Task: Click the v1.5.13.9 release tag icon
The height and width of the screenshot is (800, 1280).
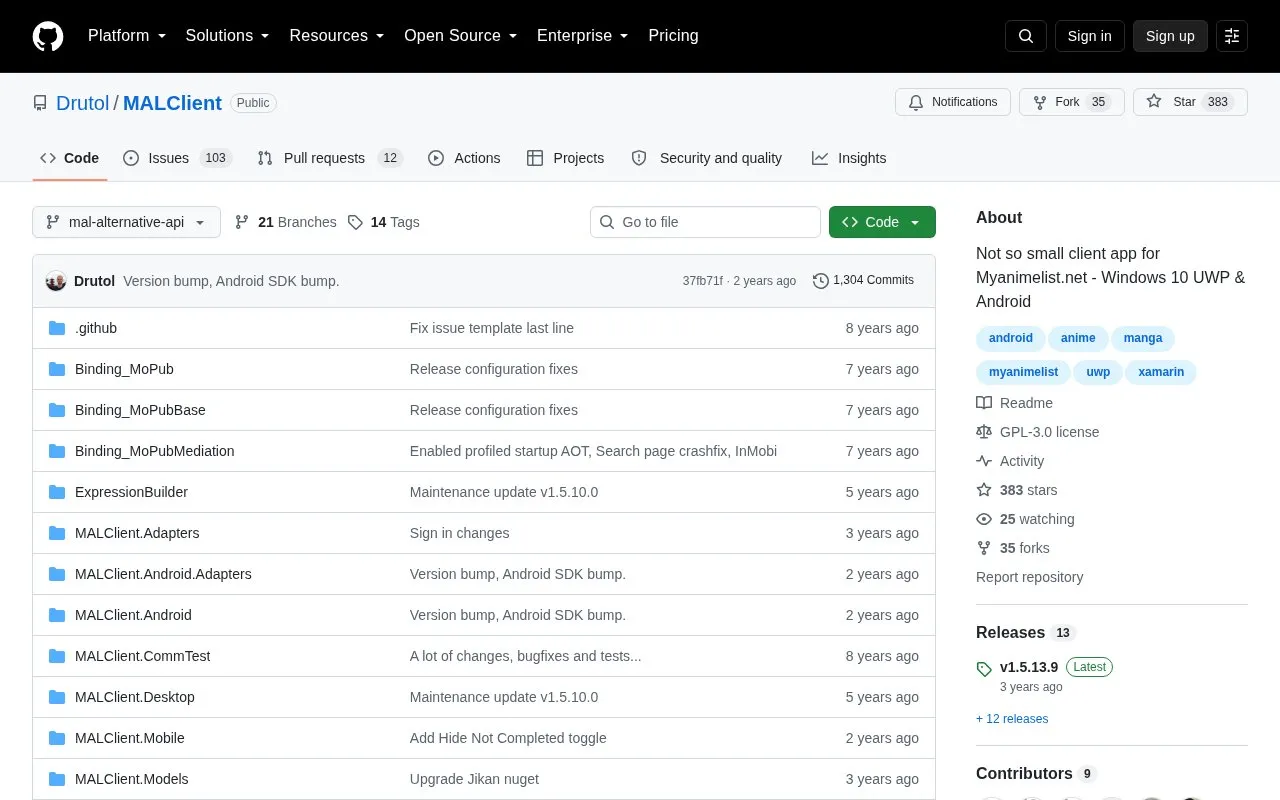Action: coord(984,668)
